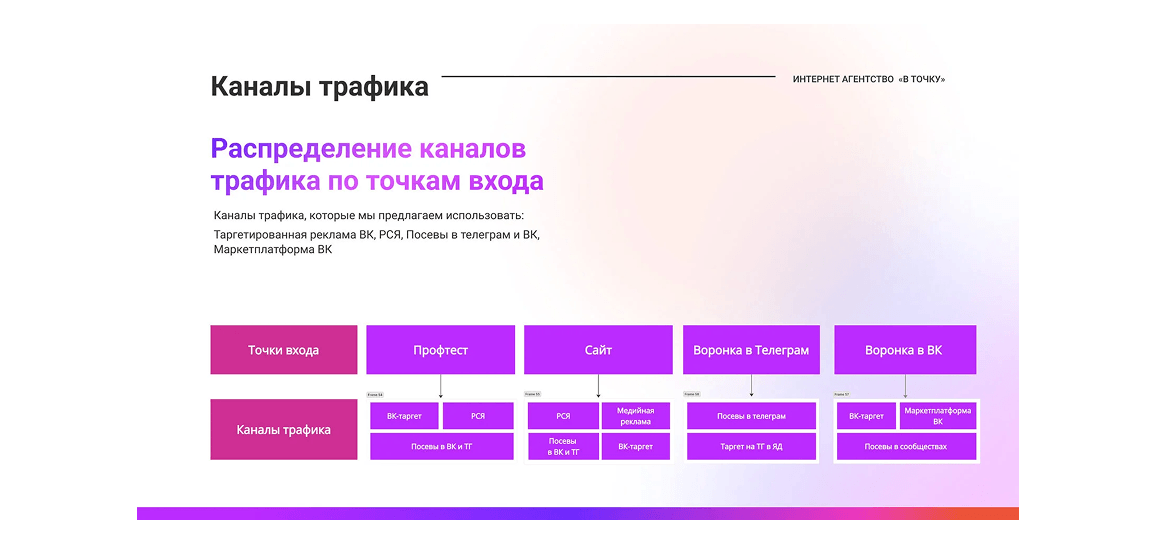Click the pink Каналы трафика row label
Screen dimensions: 1155x544
[x=284, y=430]
